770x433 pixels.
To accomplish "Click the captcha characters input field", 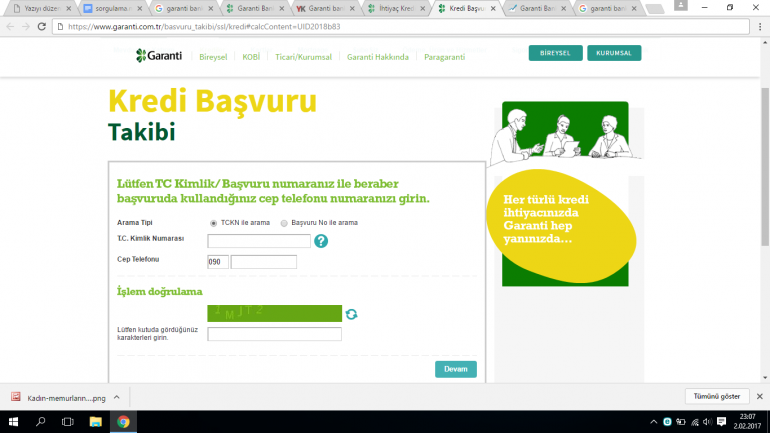I will pos(275,334).
